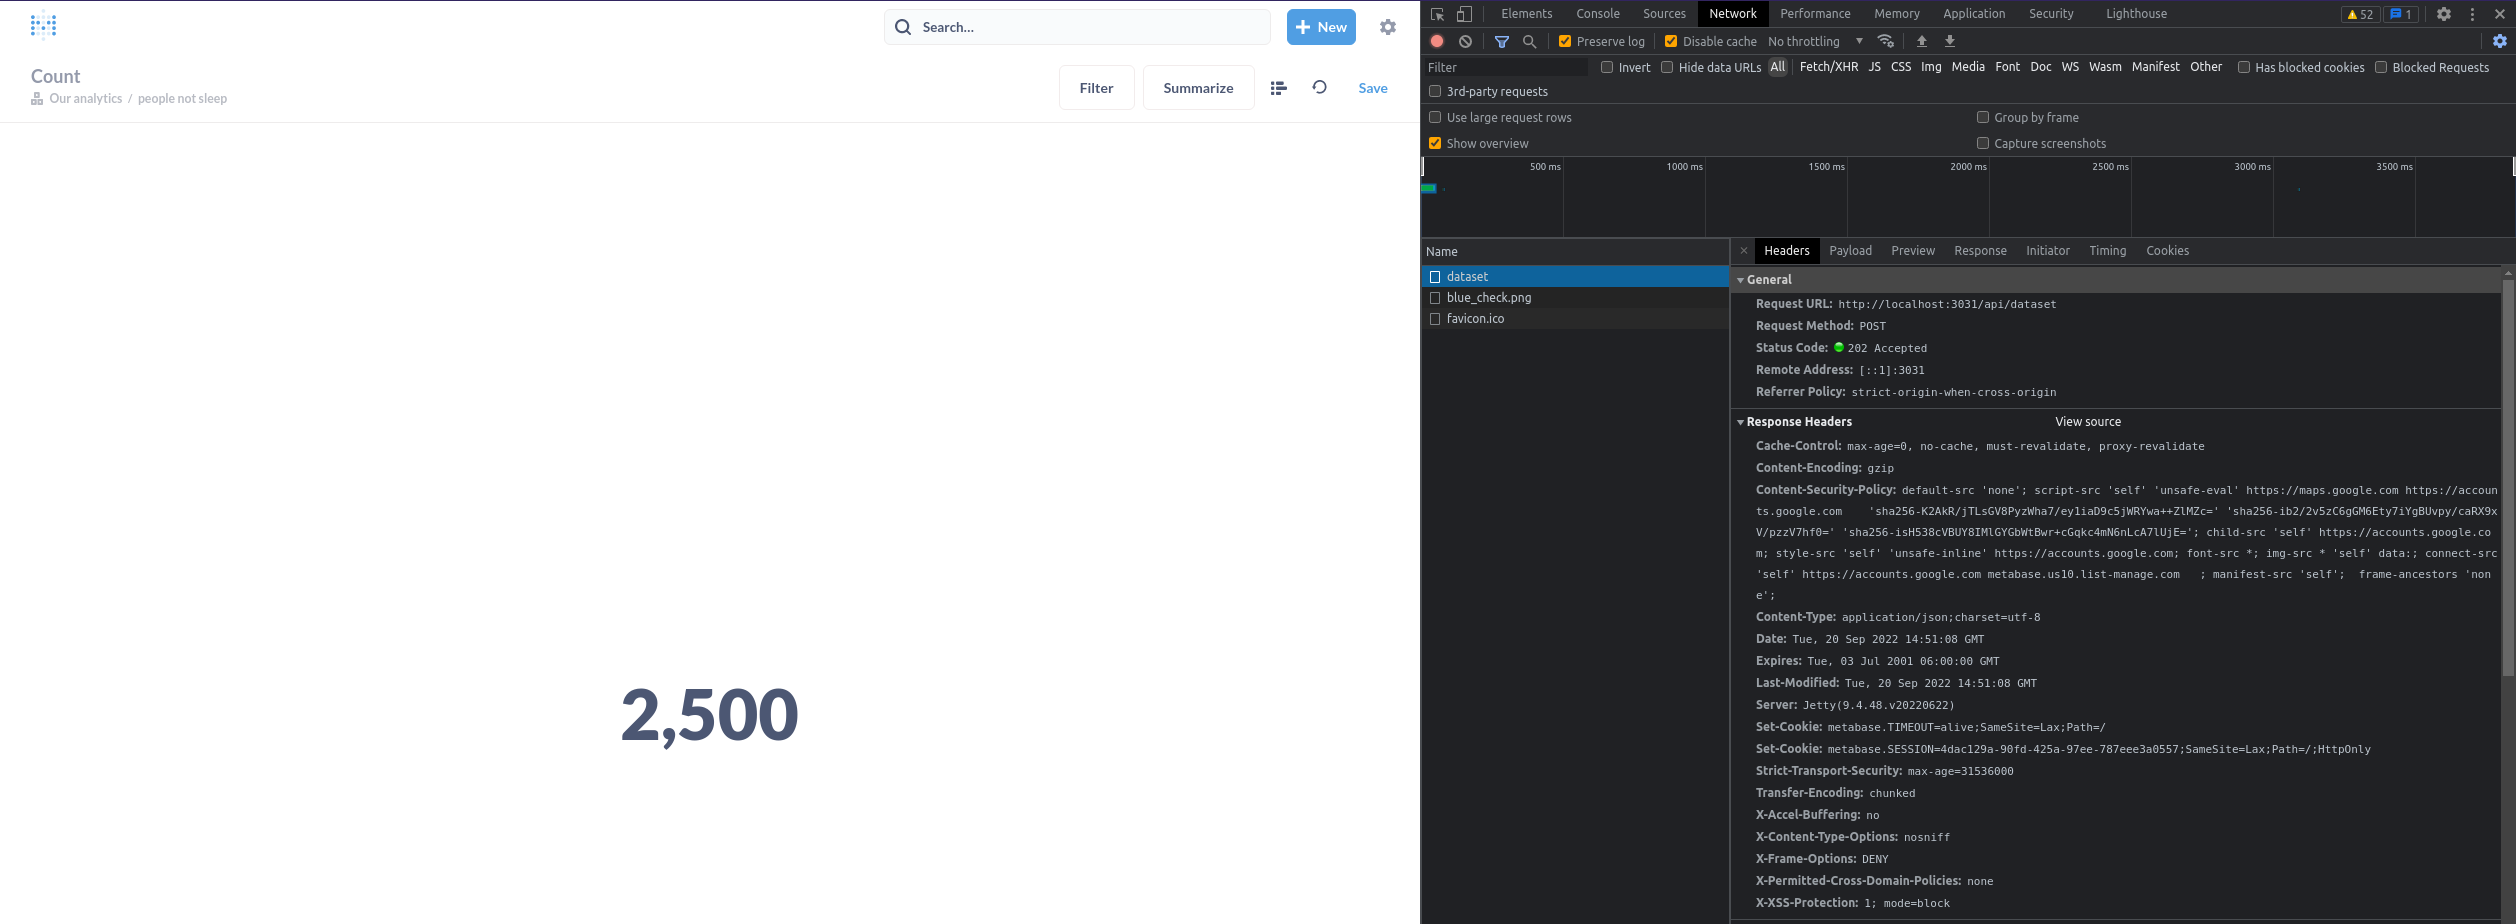Image resolution: width=2516 pixels, height=924 pixels.
Task: Toggle the device emulation icon
Action: pos(1464,13)
